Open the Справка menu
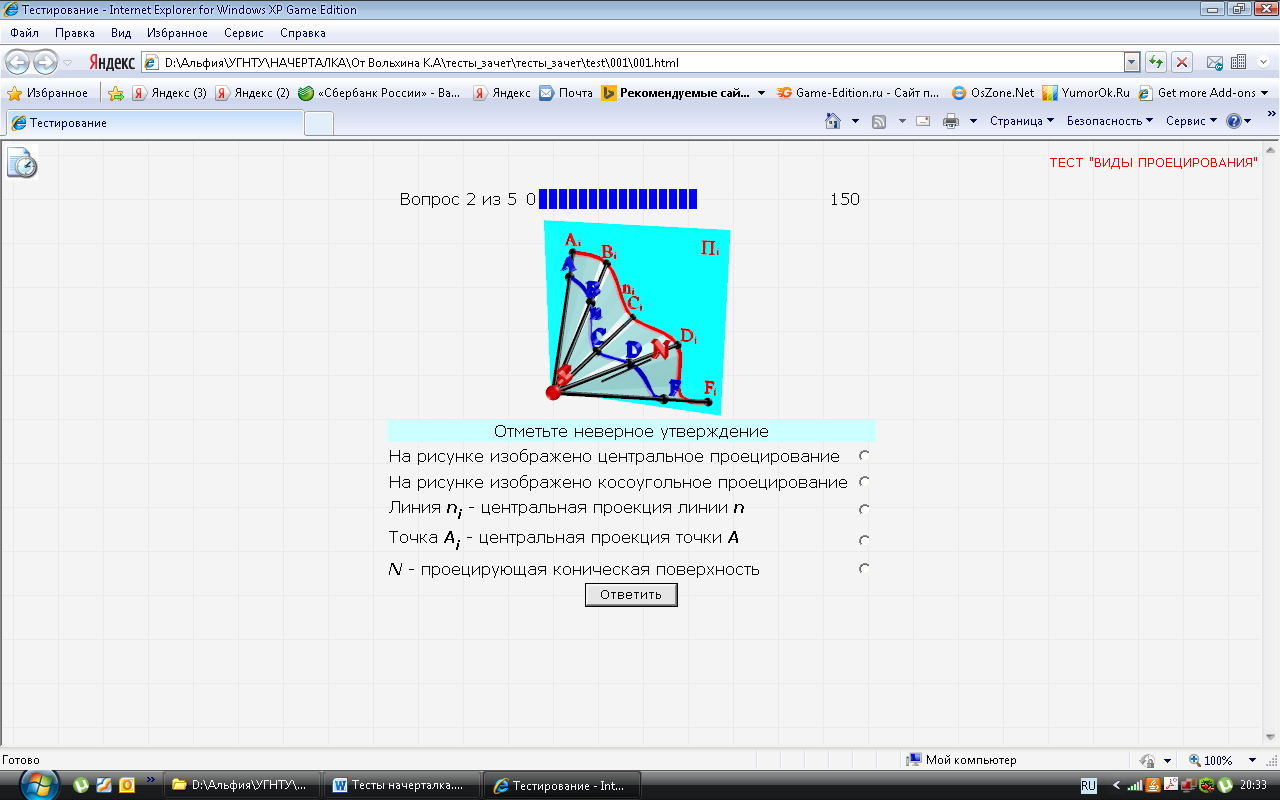The width and height of the screenshot is (1280, 800). point(303,33)
